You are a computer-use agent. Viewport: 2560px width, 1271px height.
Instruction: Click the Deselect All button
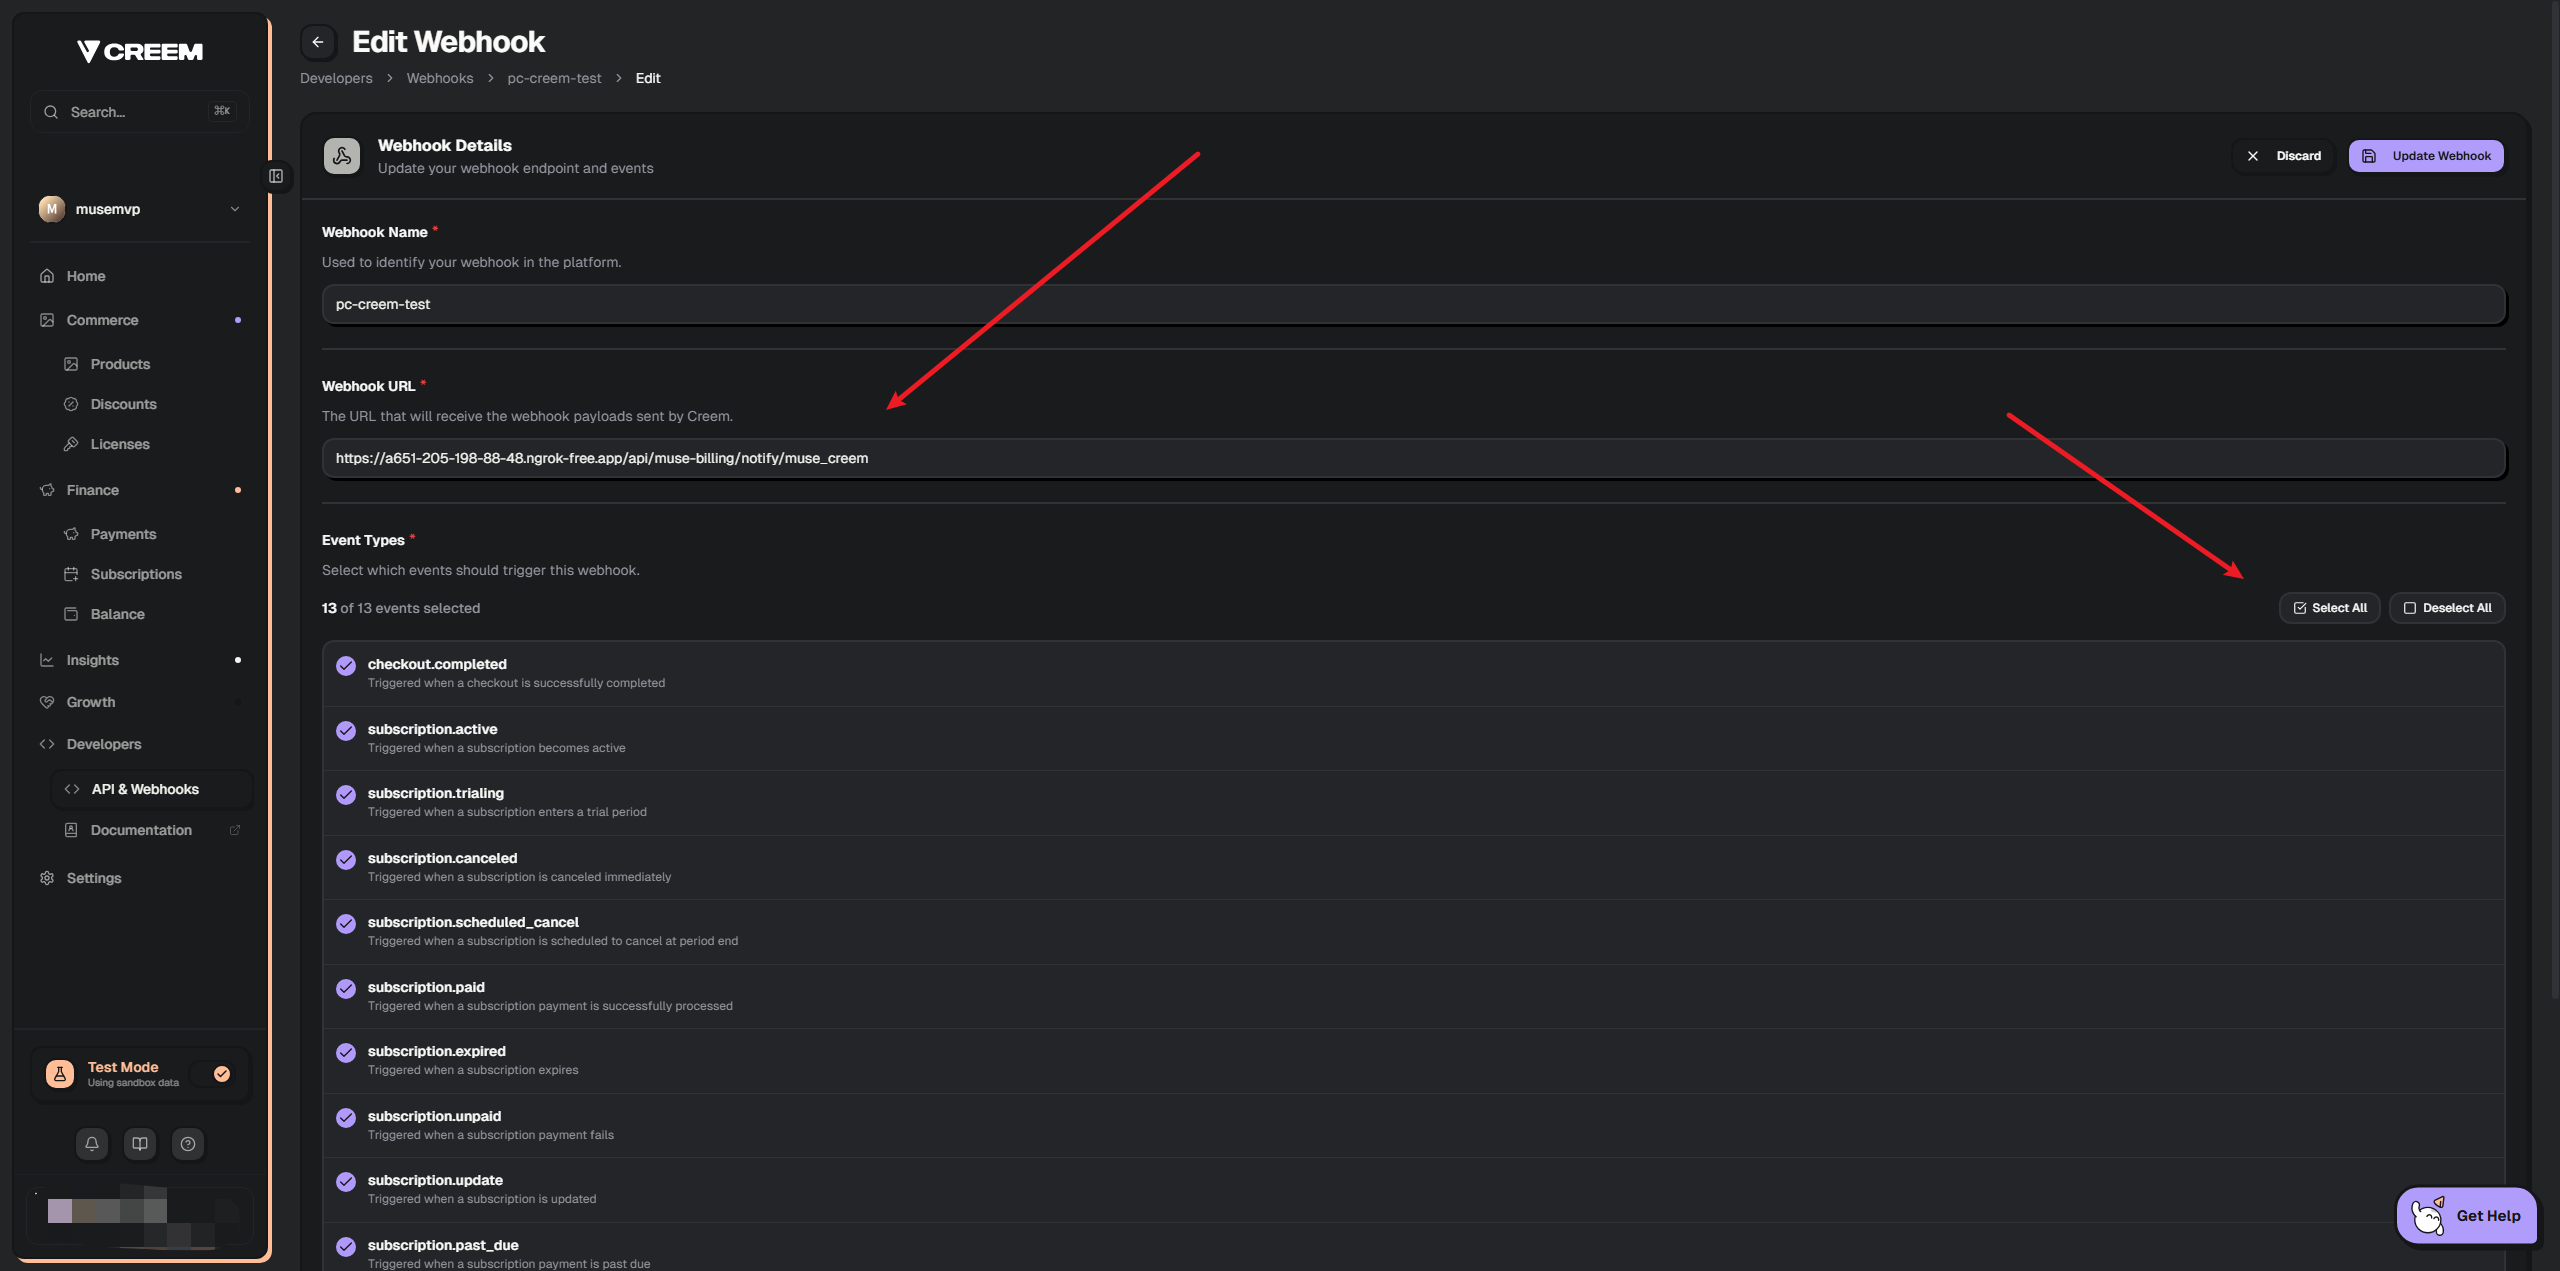click(2447, 608)
